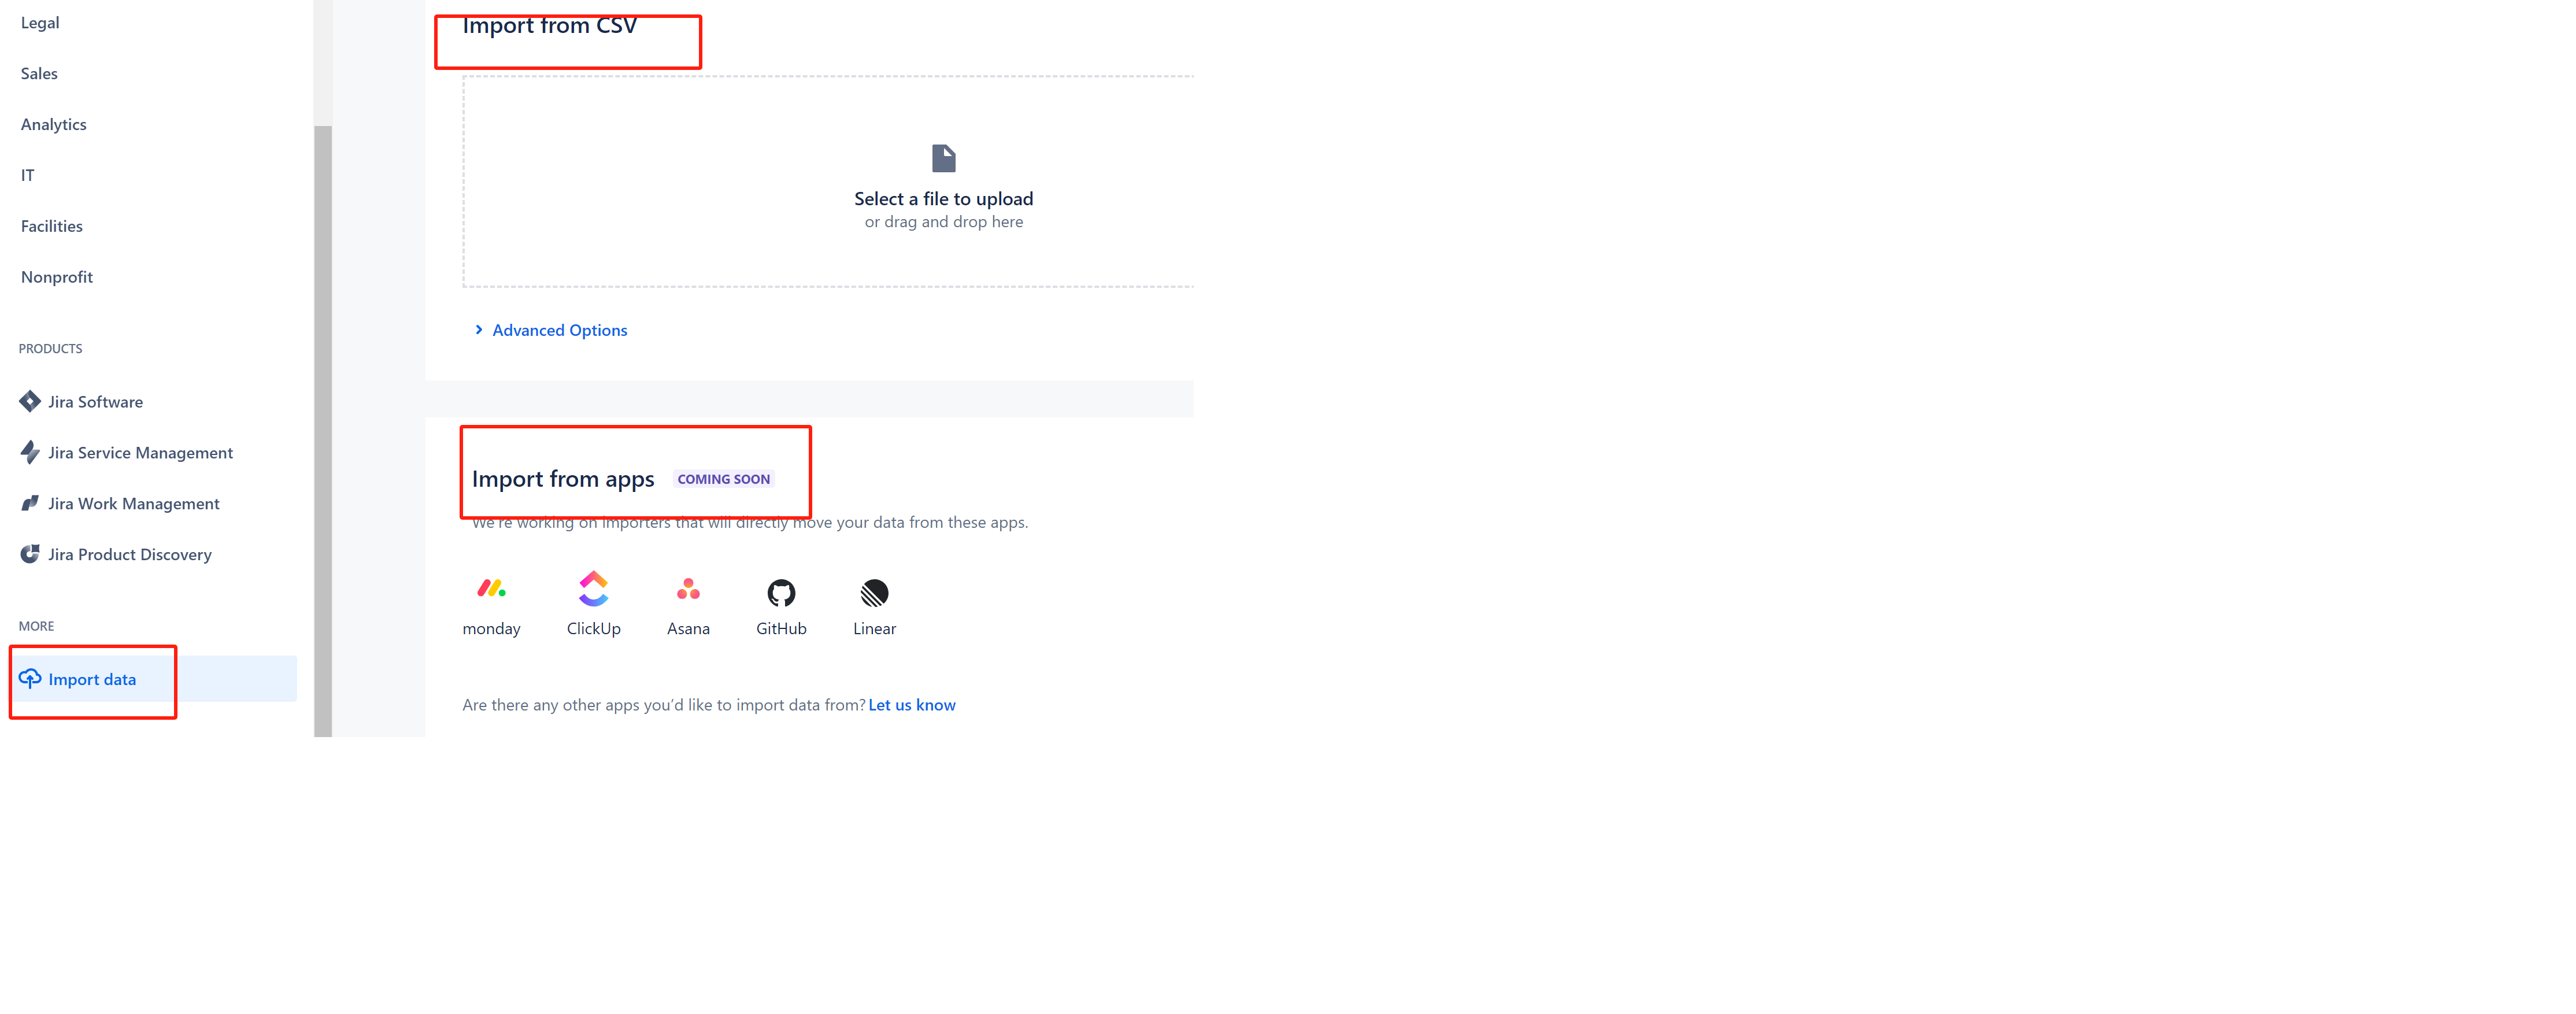Select the Asana app icon
This screenshot has width=2576, height=1014.
[x=688, y=589]
